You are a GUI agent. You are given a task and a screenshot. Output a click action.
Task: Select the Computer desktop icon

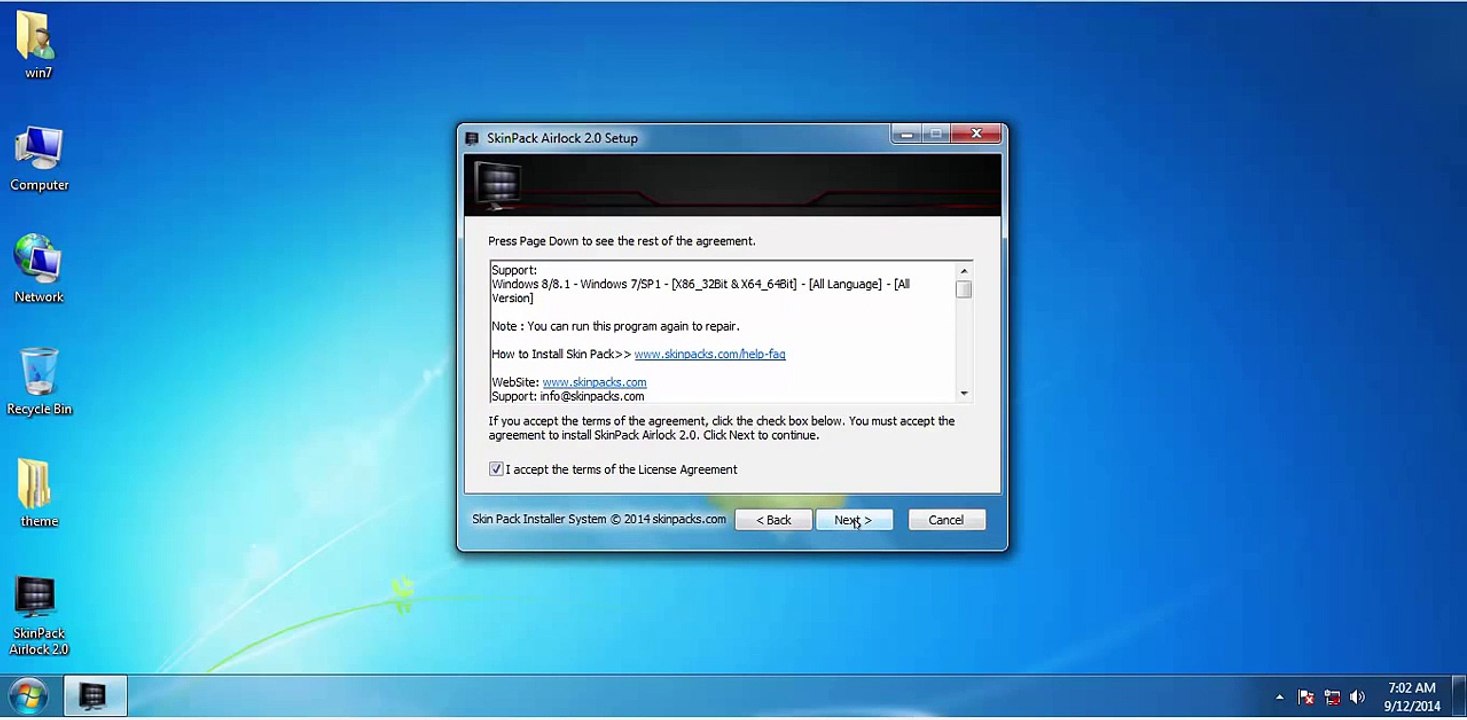(39, 158)
